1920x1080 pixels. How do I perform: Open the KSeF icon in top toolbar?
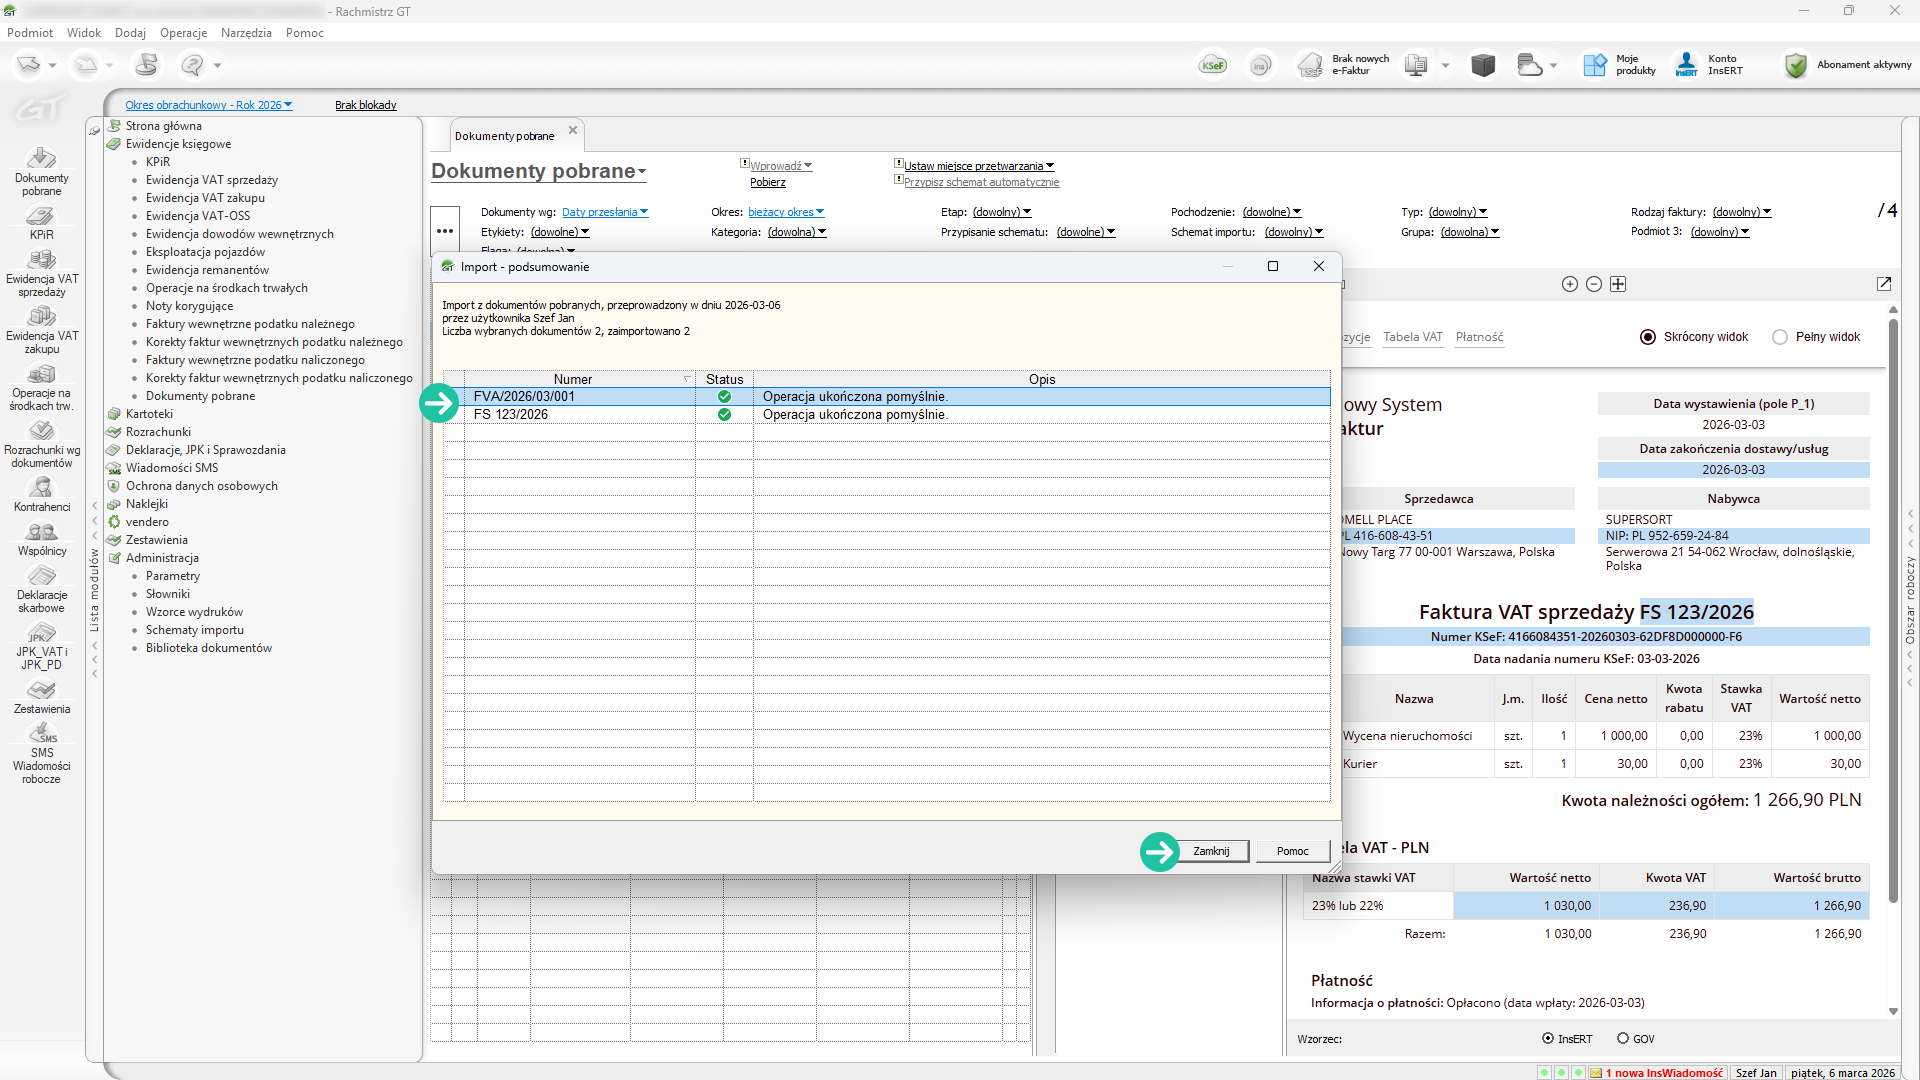tap(1213, 65)
